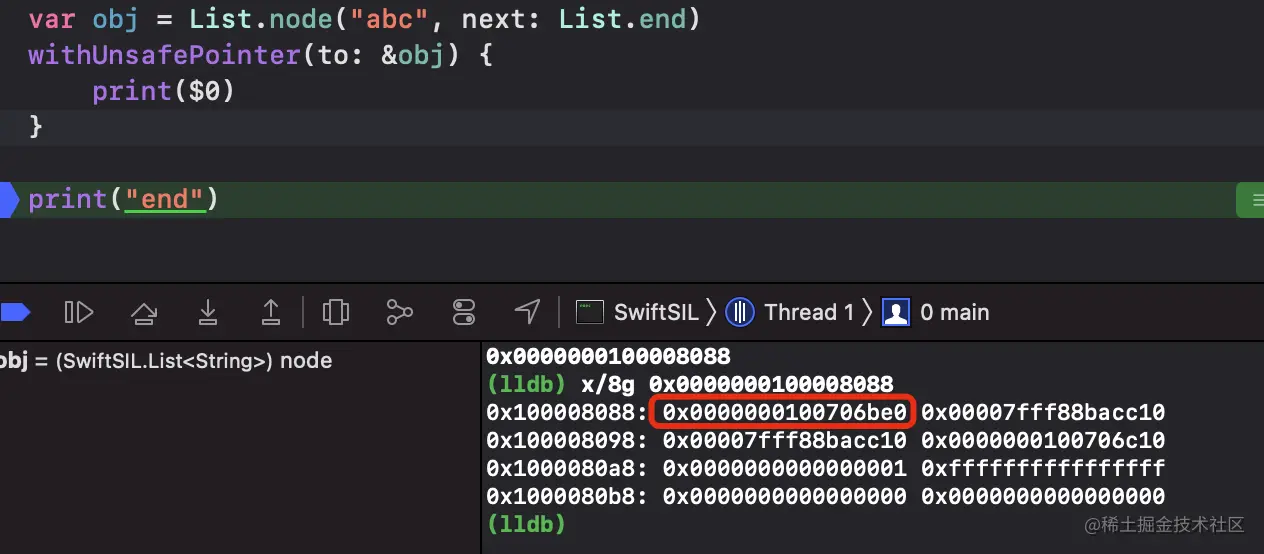Click the memory value 0x0000000100706be0
The width and height of the screenshot is (1264, 554).
pos(785,412)
